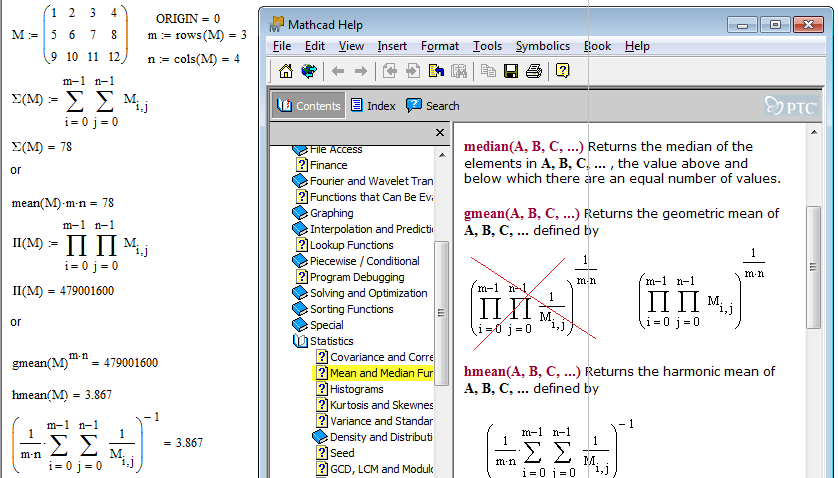
Task: Close the contents pane with the X
Action: 440,132
